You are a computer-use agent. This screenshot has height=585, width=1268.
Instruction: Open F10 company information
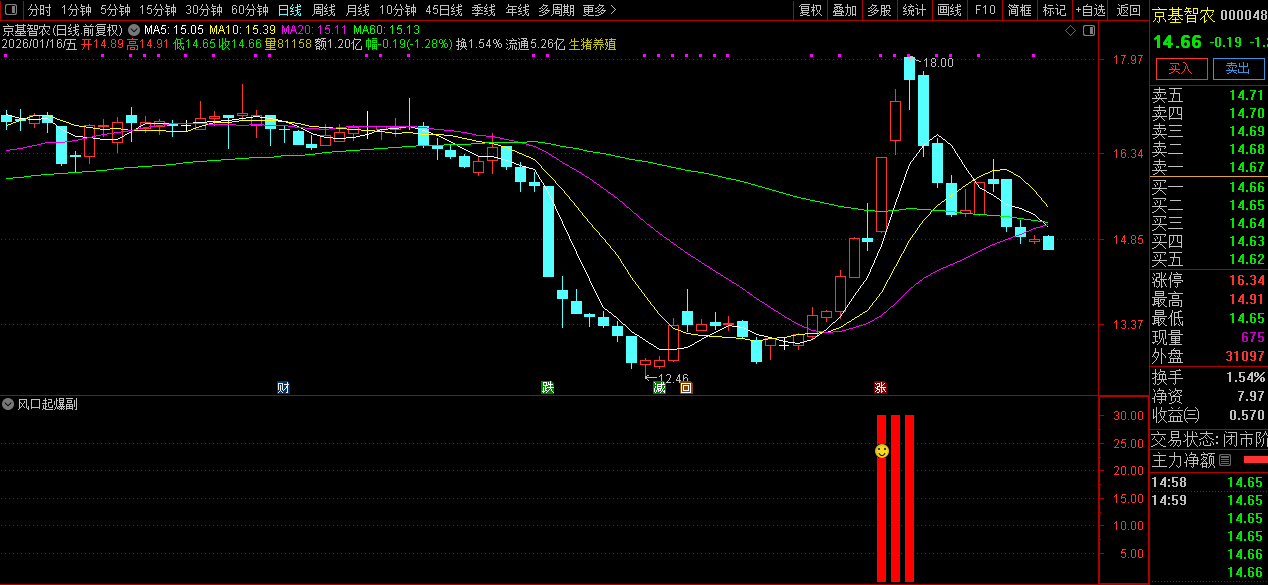(985, 10)
